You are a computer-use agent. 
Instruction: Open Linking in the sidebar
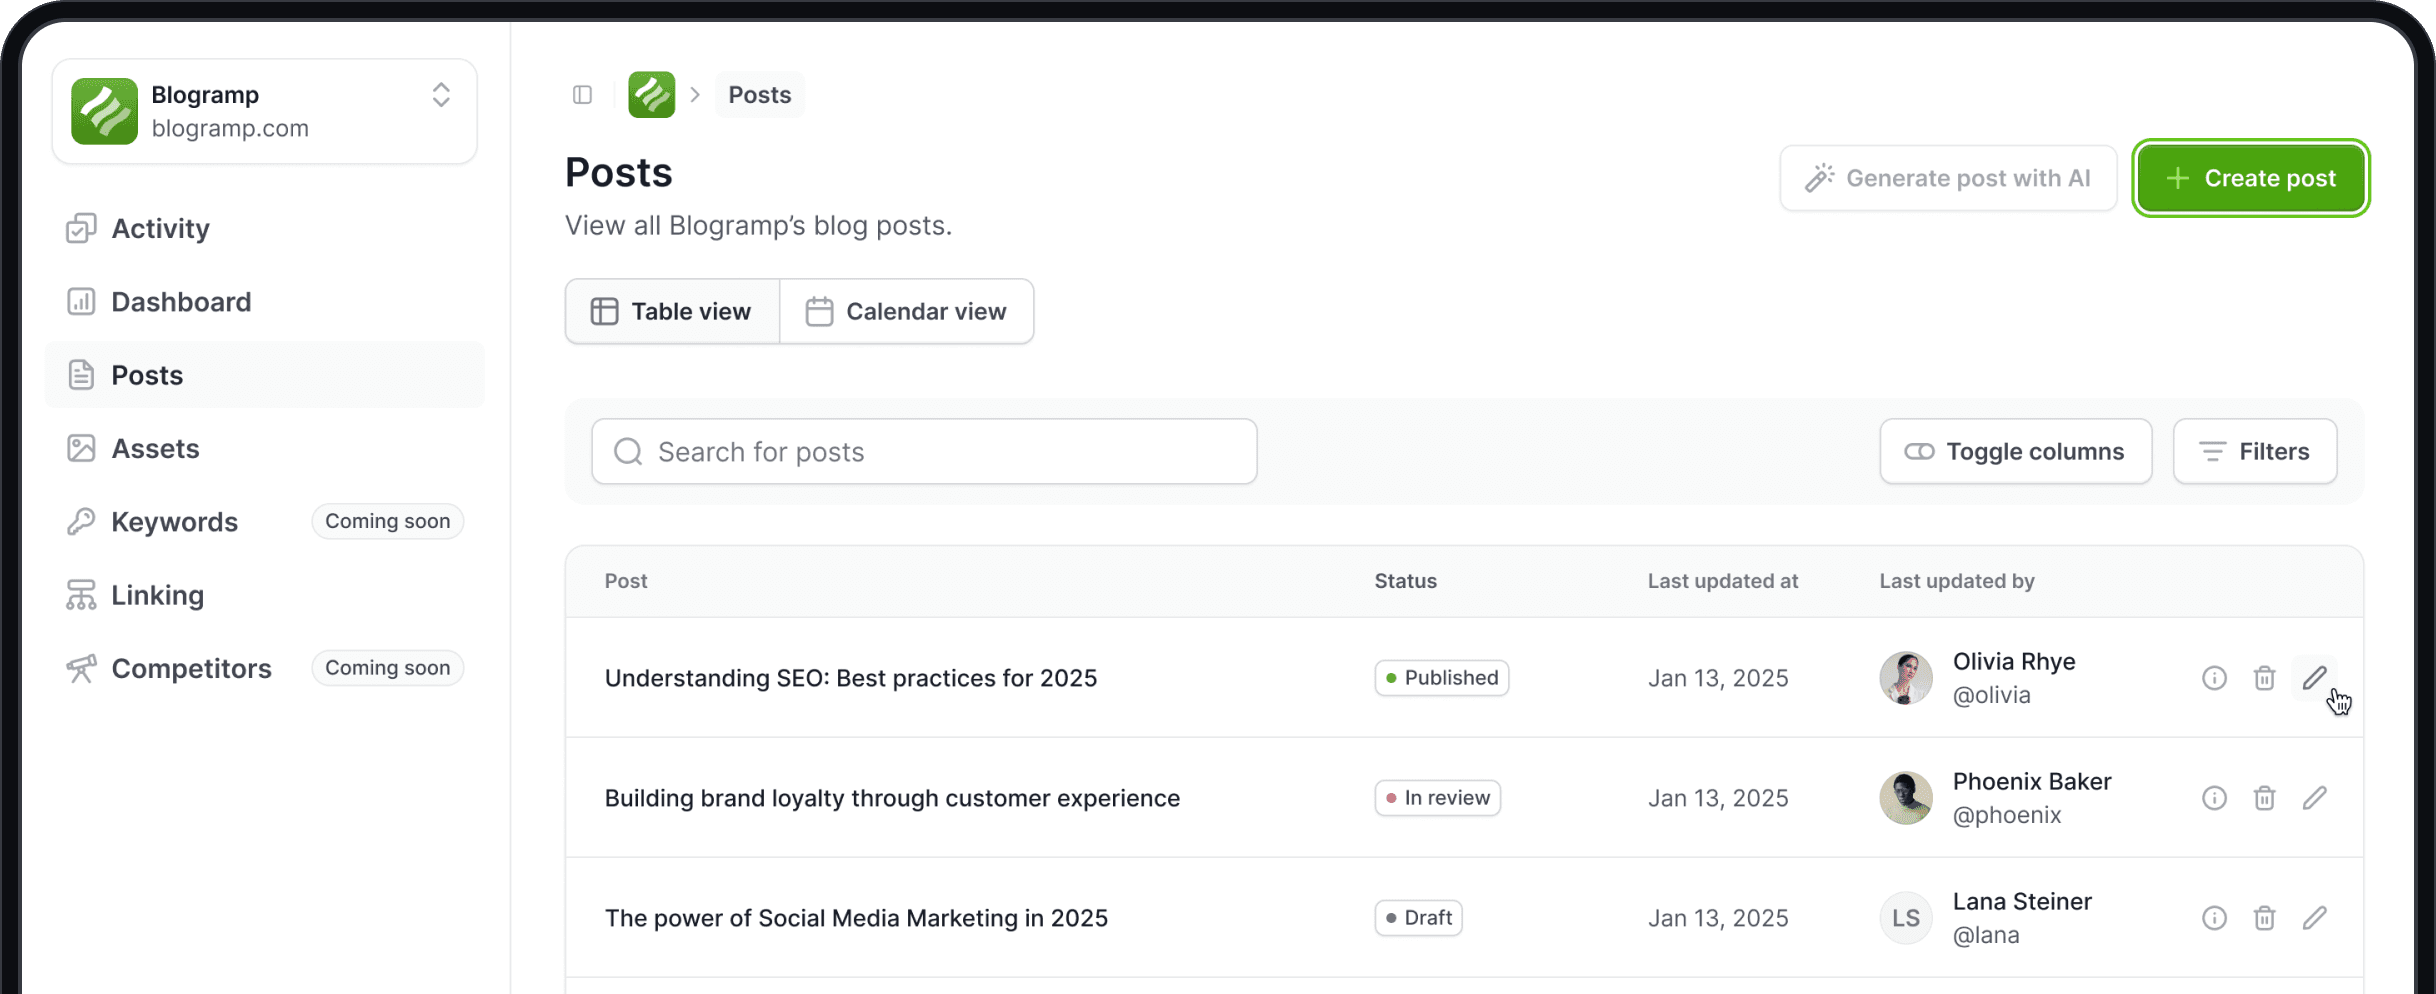click(265, 595)
